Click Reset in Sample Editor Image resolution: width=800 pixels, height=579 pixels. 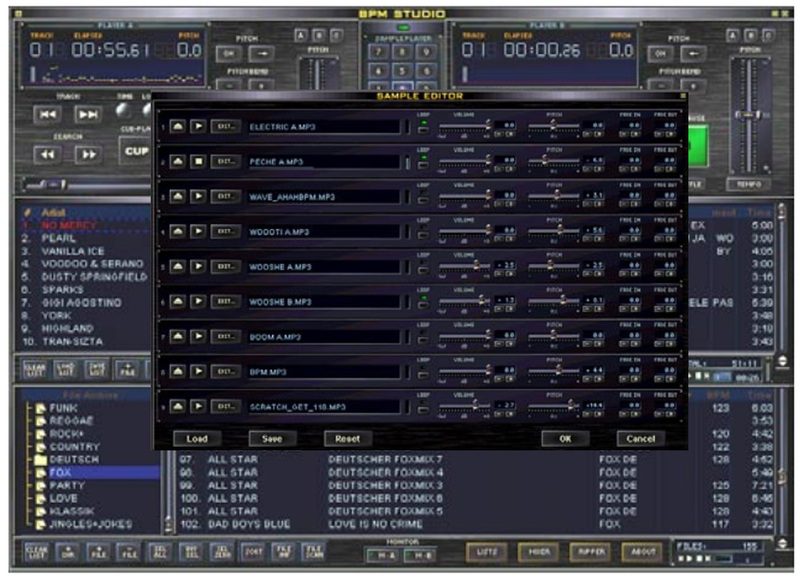point(347,439)
